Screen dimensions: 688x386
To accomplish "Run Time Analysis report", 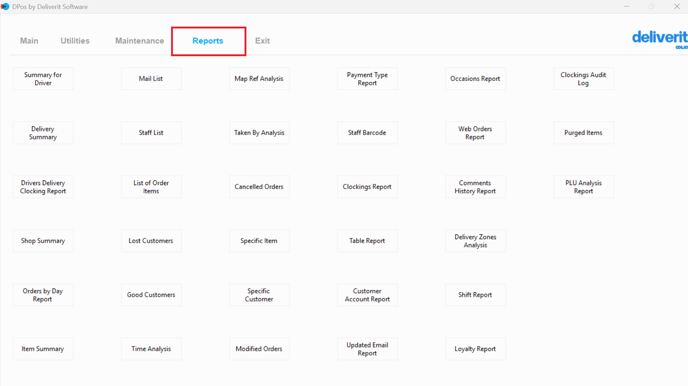I will tap(151, 349).
